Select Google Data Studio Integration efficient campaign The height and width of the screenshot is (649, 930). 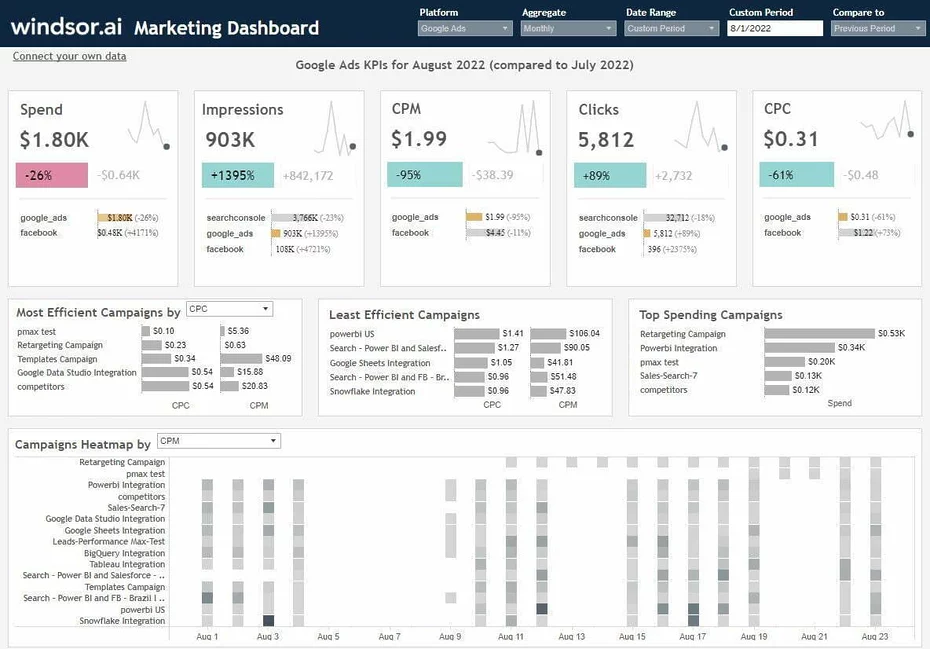[x=77, y=373]
